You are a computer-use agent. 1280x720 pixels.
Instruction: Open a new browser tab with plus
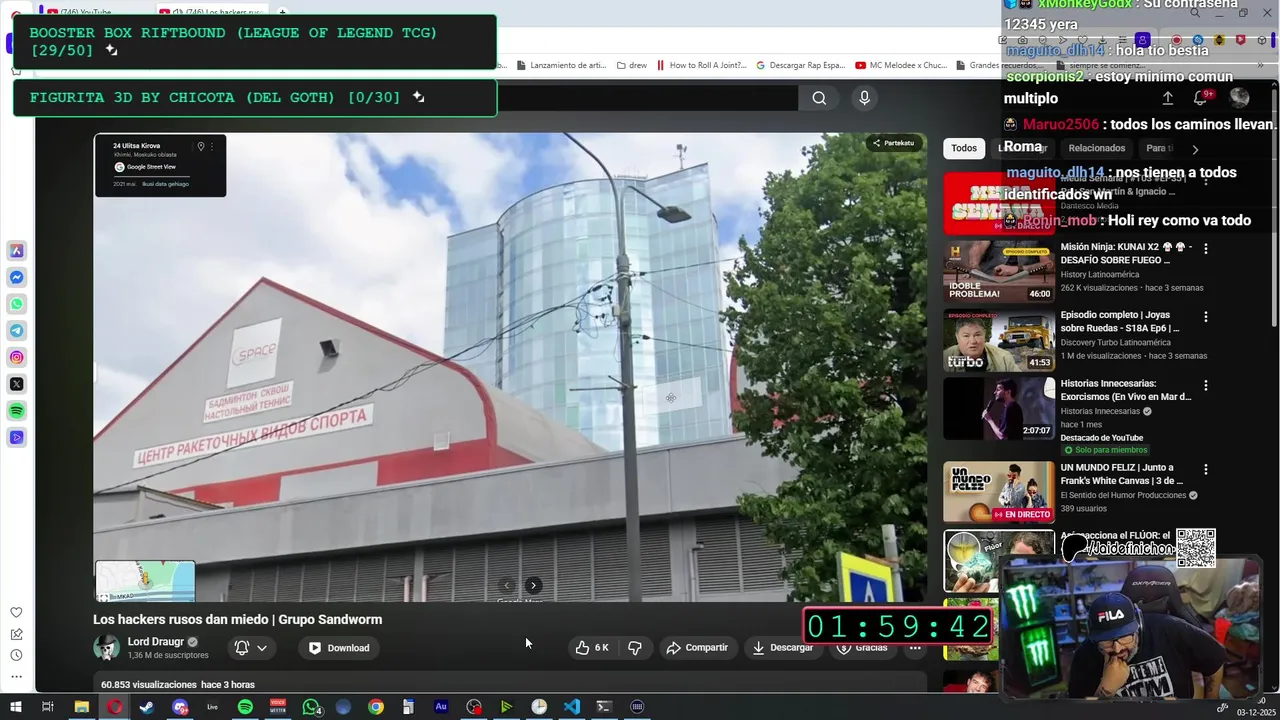pyautogui.click(x=282, y=12)
